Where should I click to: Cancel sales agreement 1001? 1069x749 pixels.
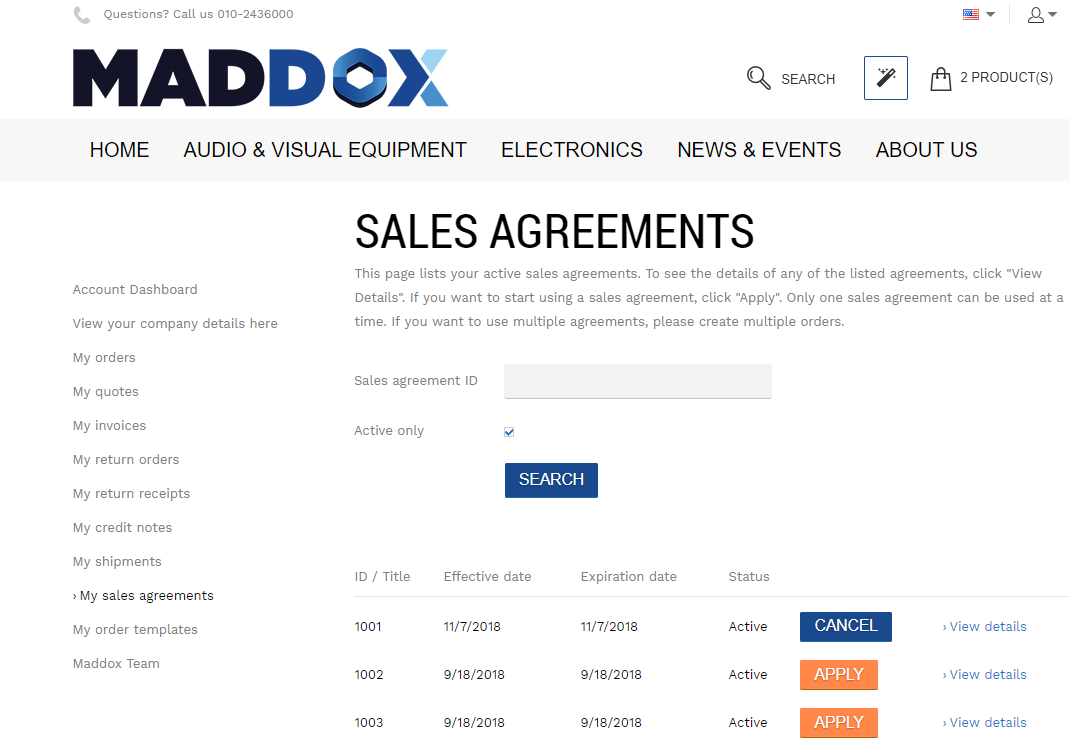[x=845, y=626]
